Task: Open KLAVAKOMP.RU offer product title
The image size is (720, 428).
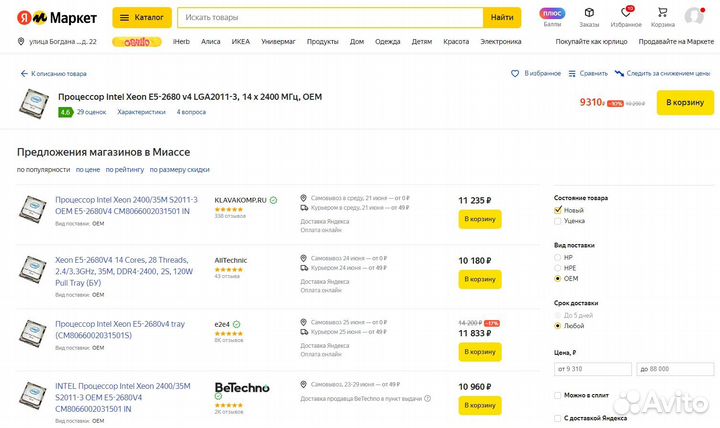Action: (x=126, y=205)
